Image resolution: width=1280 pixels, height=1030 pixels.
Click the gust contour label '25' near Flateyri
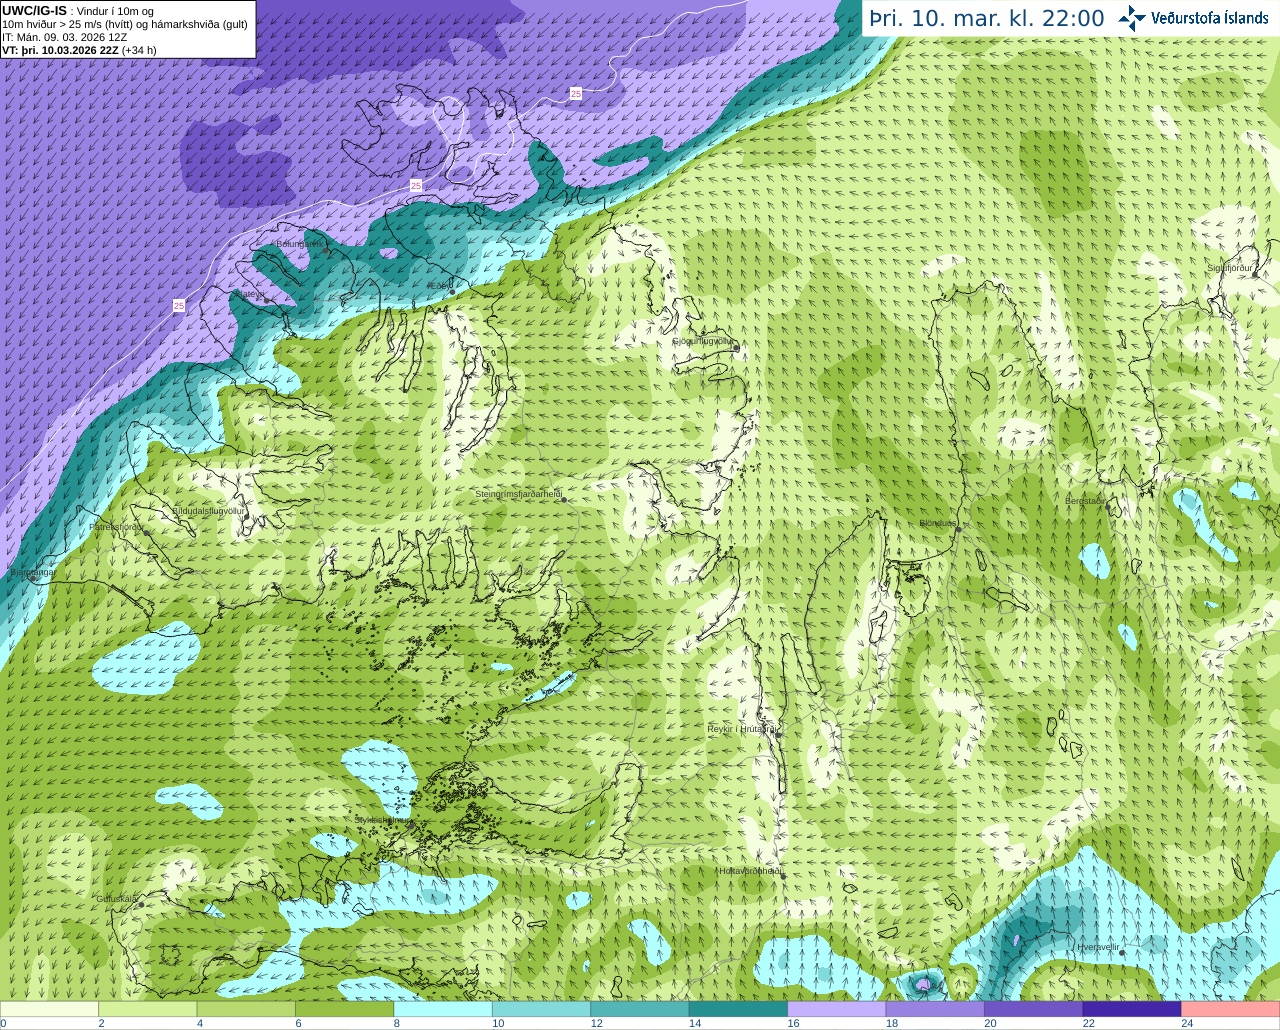[179, 306]
